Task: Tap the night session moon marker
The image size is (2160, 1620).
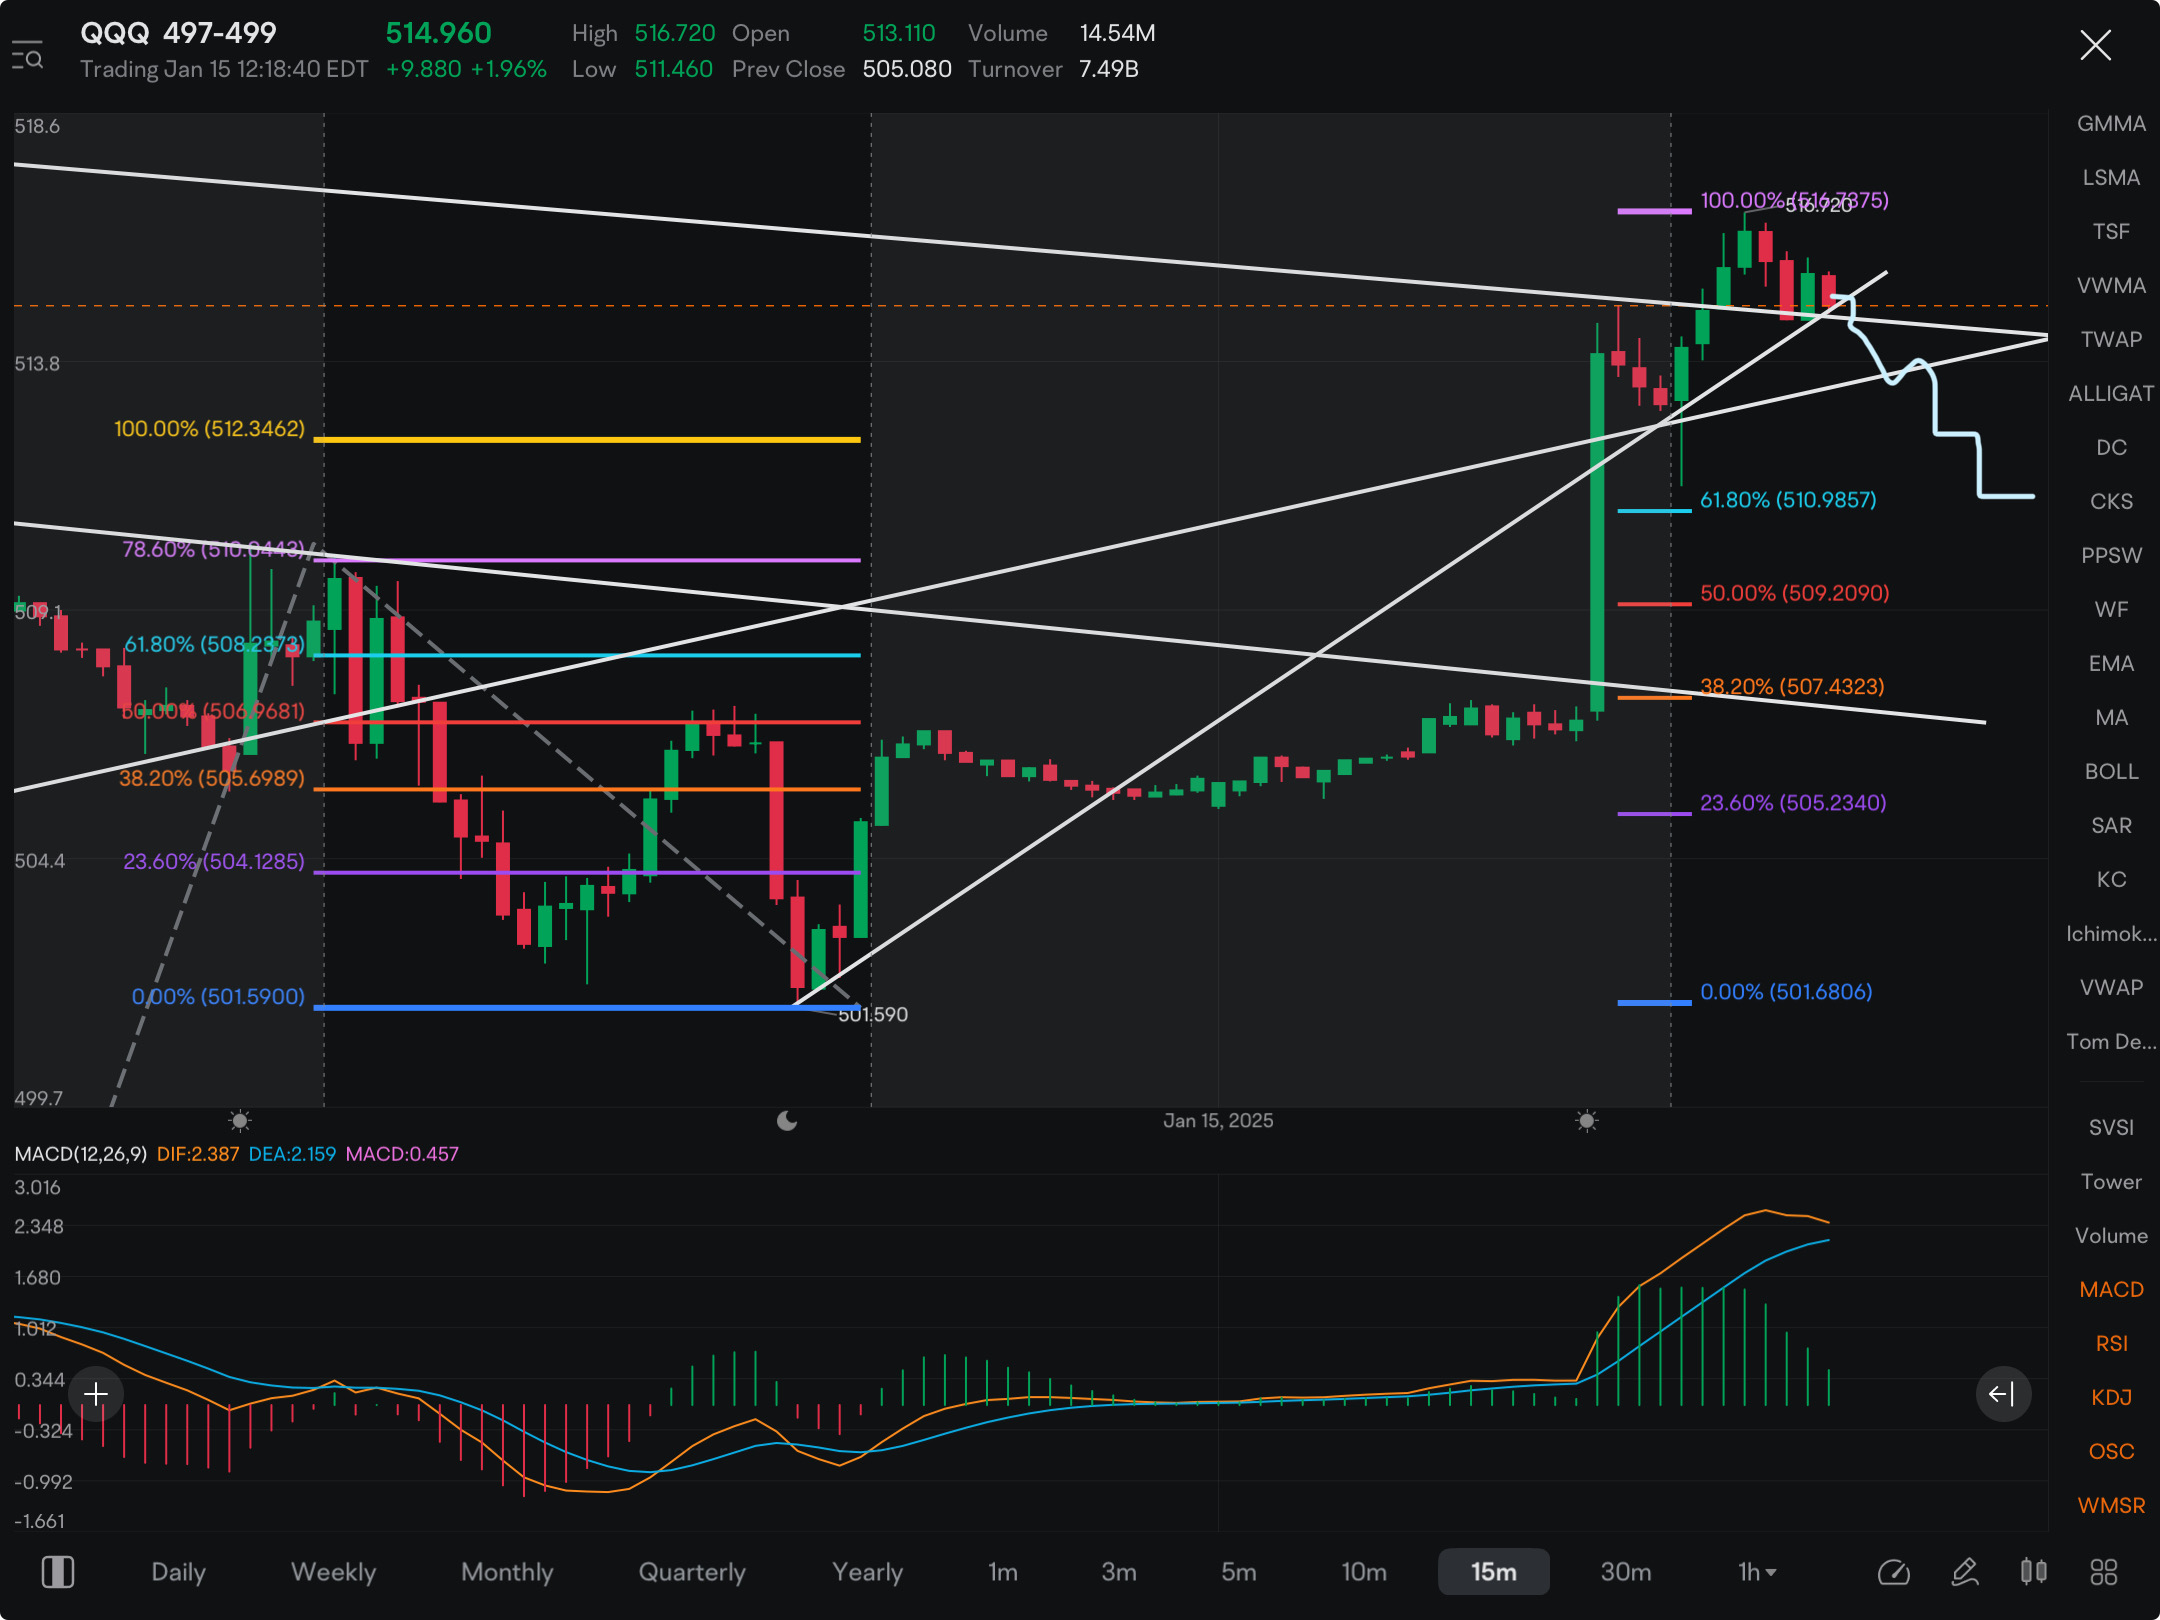Action: pos(787,1121)
